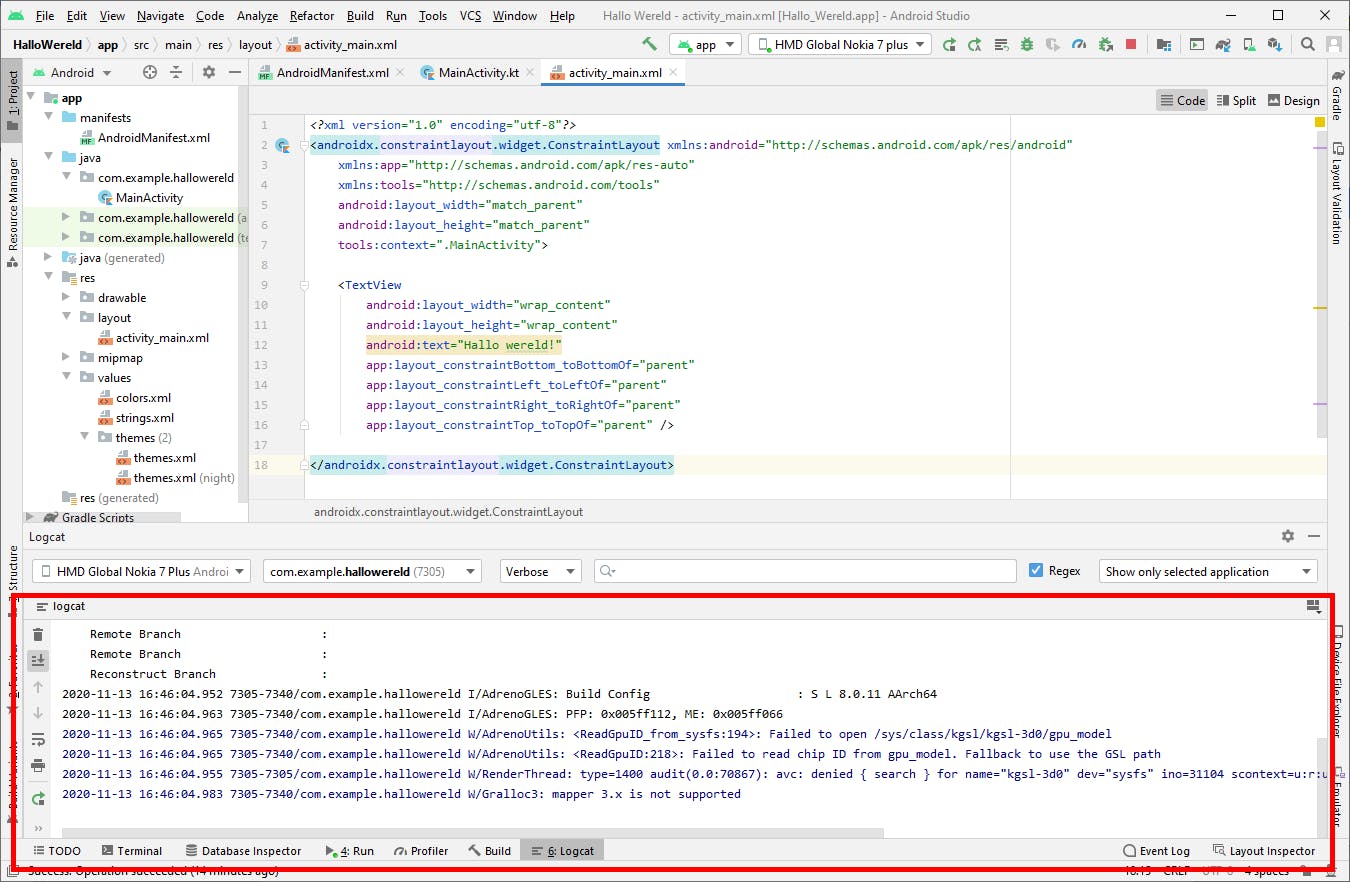Clear logcat with the trash icon

tap(38, 634)
